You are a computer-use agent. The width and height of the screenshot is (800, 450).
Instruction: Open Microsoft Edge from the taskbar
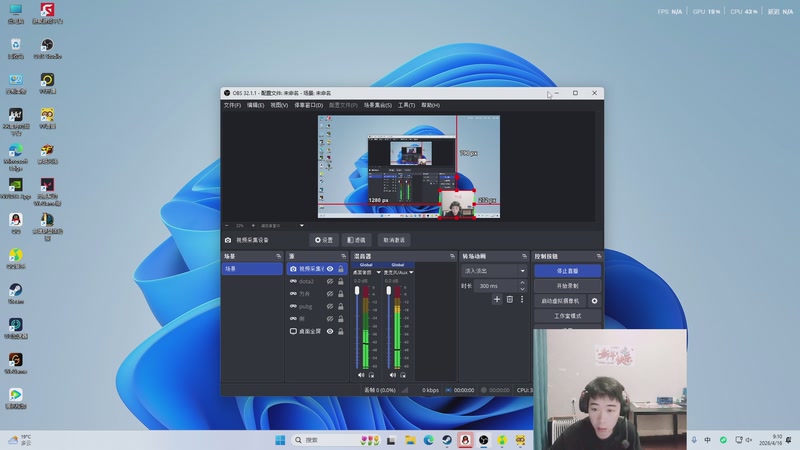429,440
